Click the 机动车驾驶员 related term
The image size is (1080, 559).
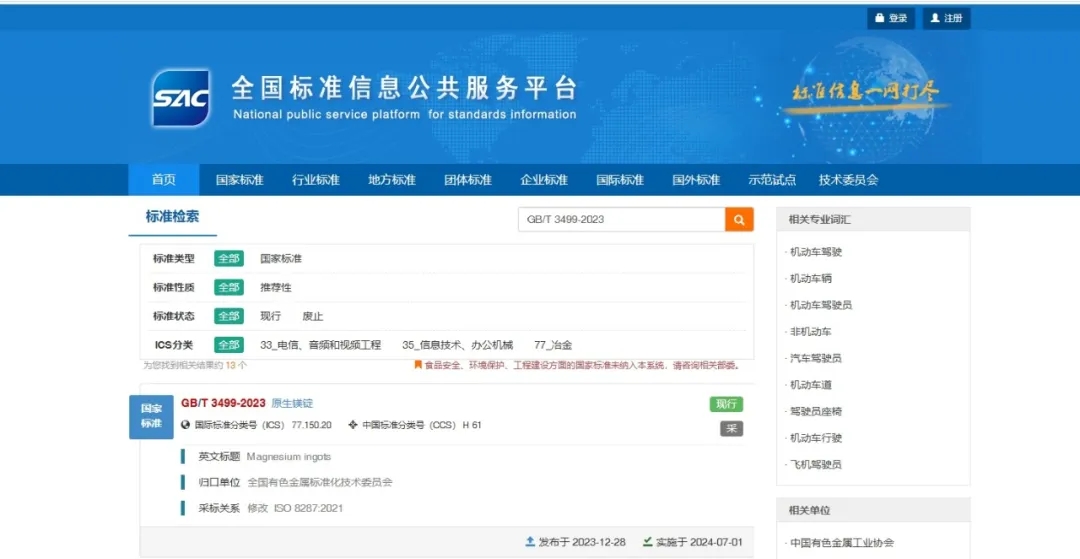tap(821, 305)
